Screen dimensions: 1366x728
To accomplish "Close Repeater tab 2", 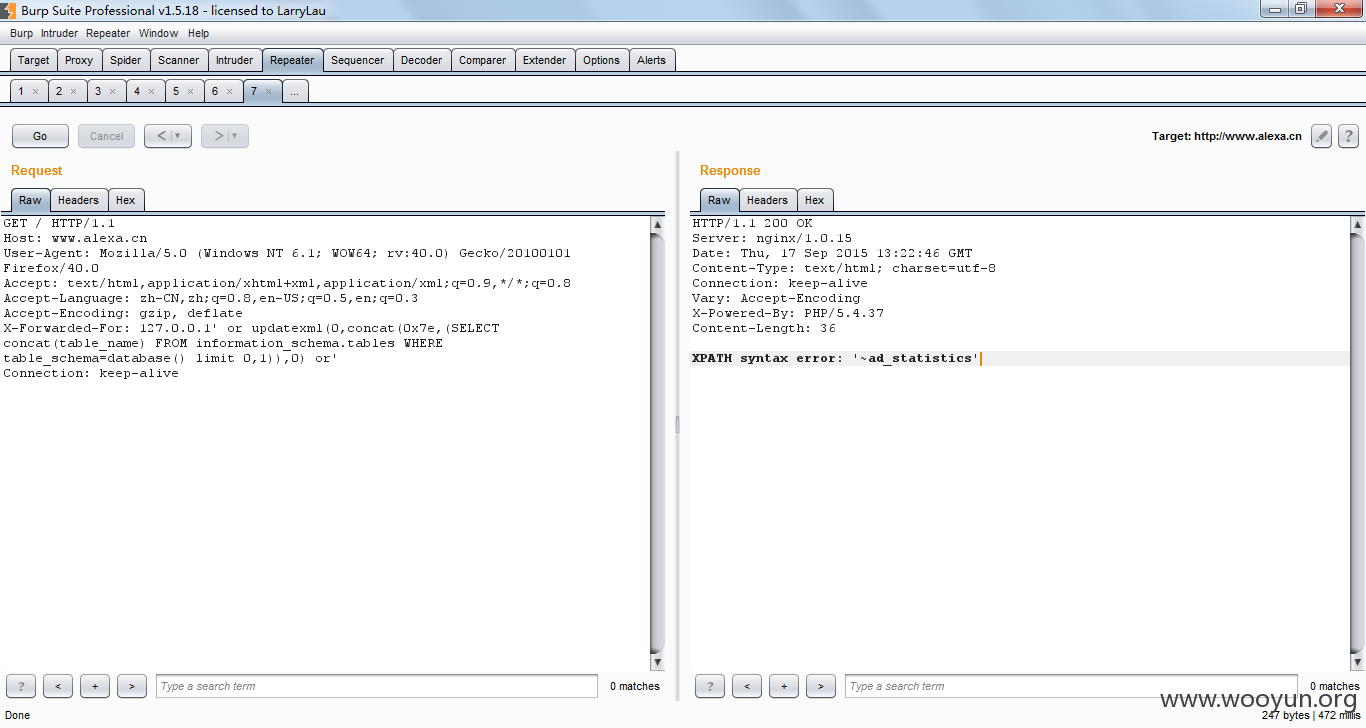I will point(73,91).
